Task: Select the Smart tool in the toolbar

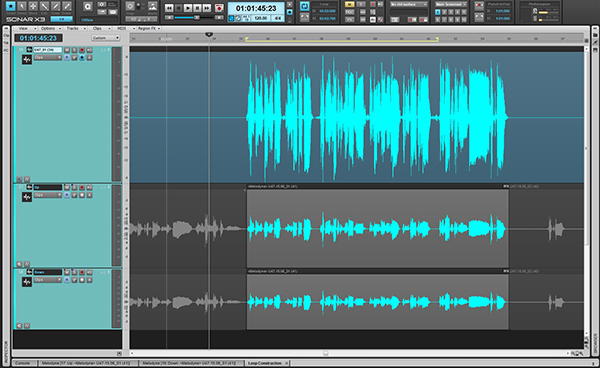Action: coord(10,6)
